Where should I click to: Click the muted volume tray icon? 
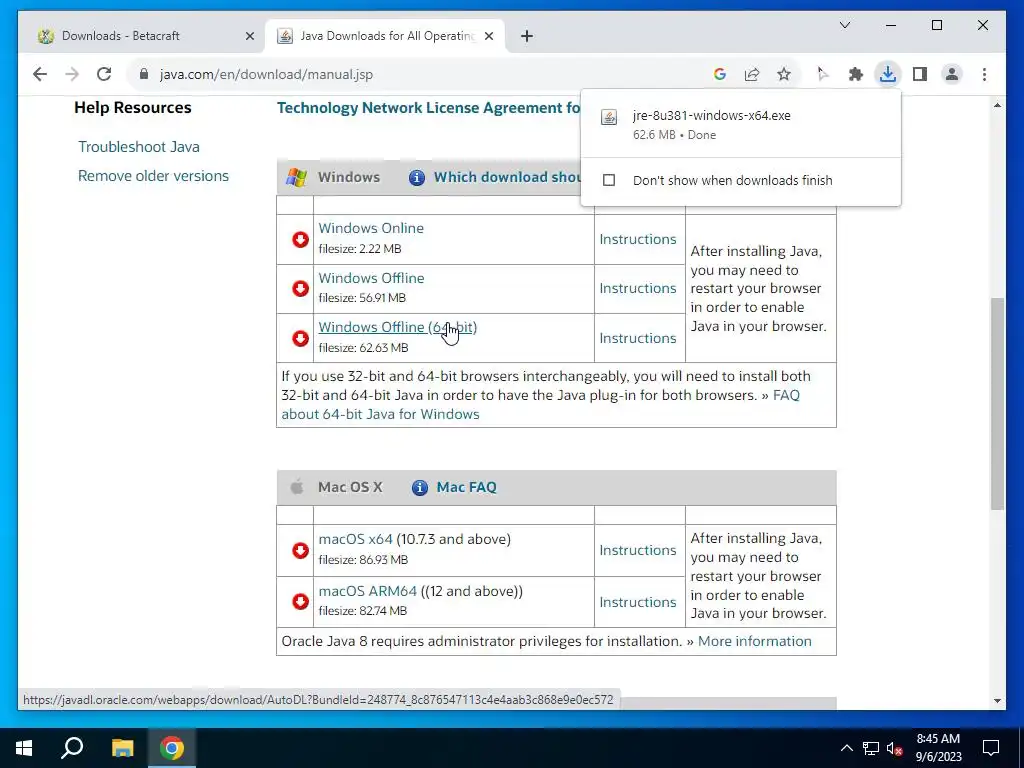[894, 748]
